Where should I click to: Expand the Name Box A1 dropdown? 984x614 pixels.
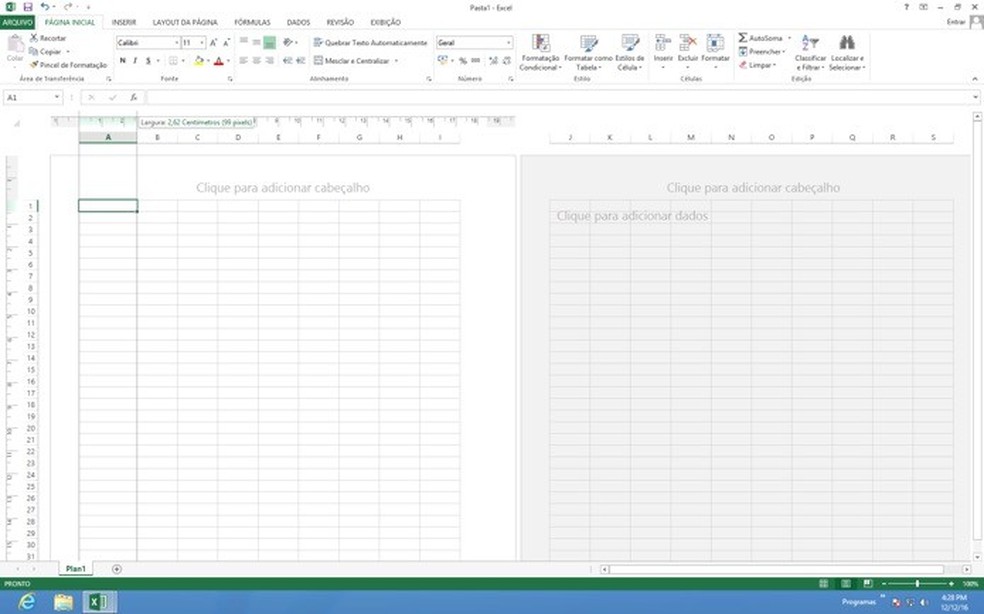click(56, 97)
